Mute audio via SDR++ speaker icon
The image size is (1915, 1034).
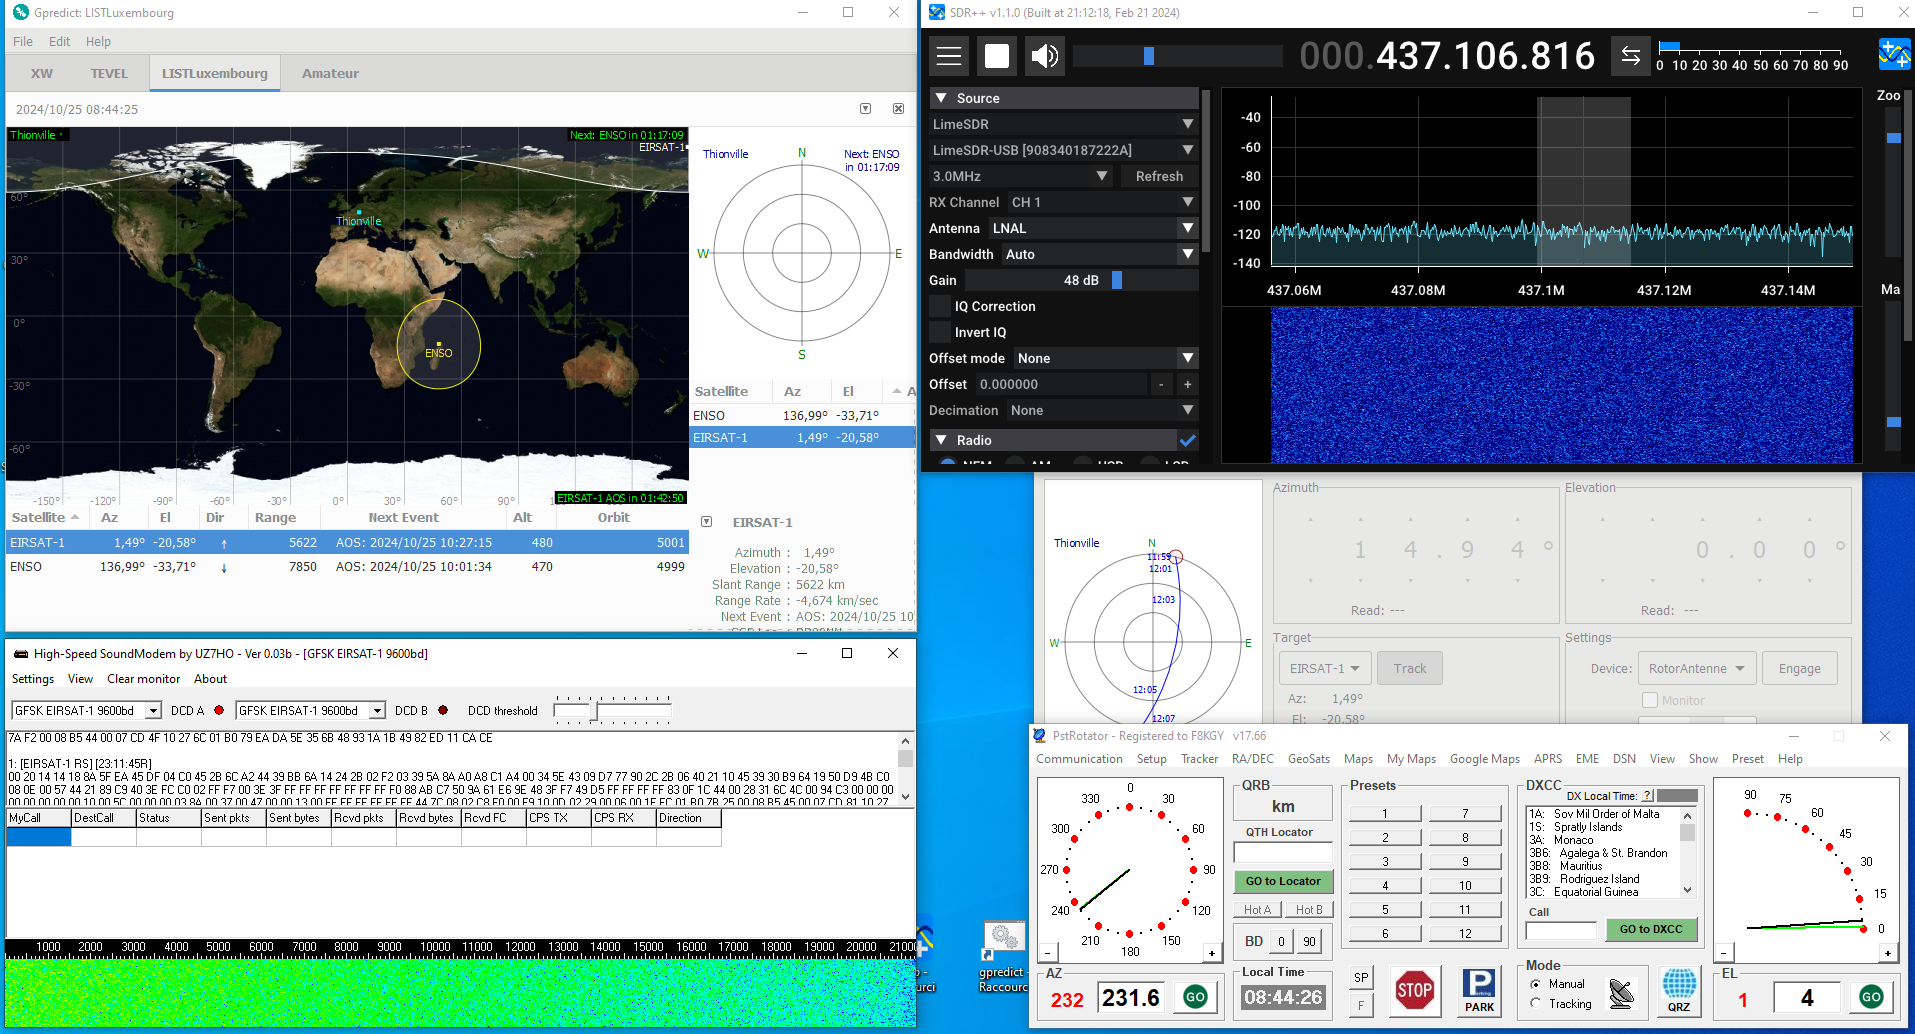pyautogui.click(x=1045, y=56)
